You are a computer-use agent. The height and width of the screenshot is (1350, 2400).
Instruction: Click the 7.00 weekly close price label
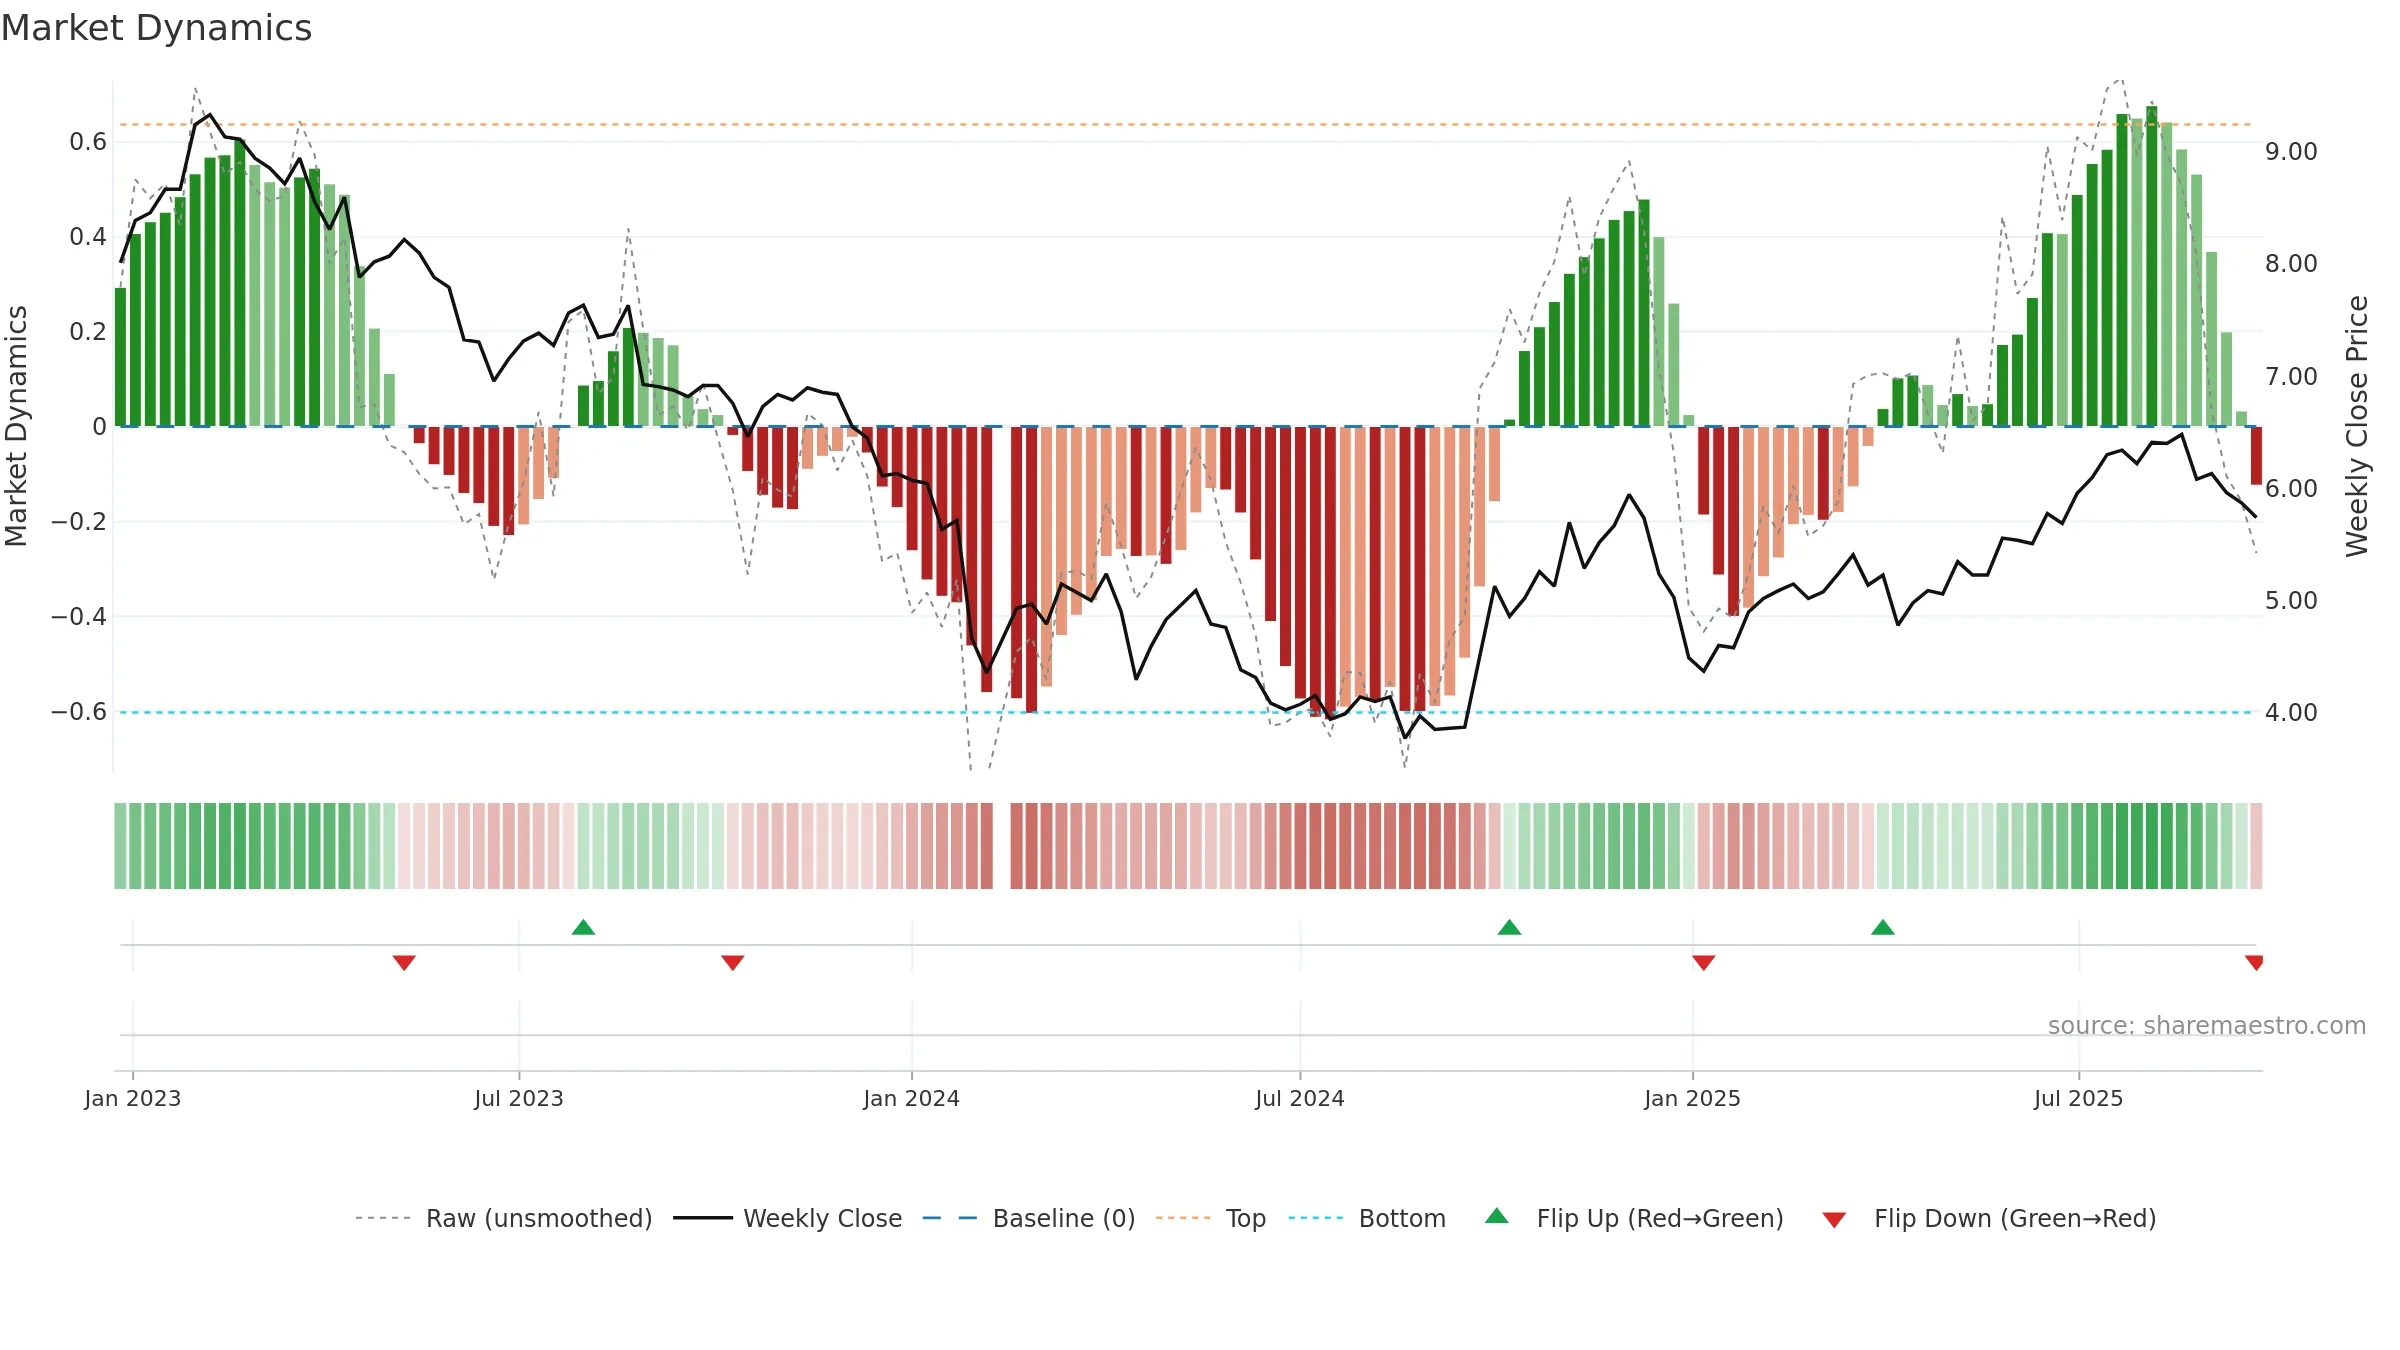pos(2291,376)
